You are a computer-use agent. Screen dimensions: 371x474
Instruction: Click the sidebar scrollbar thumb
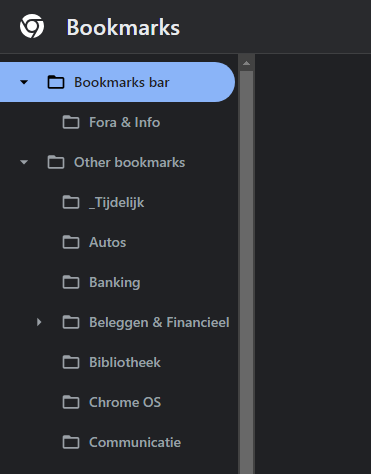246,272
